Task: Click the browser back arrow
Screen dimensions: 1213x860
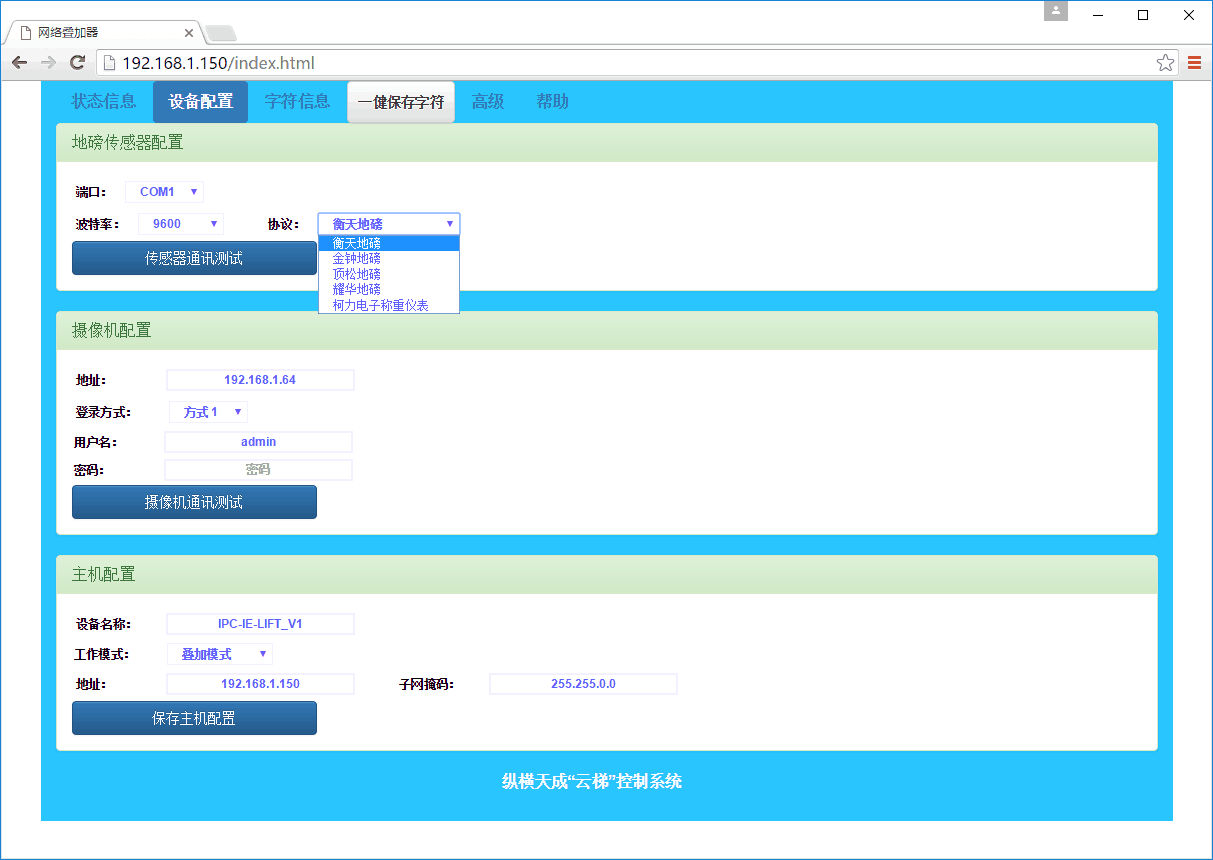Action: 19,63
